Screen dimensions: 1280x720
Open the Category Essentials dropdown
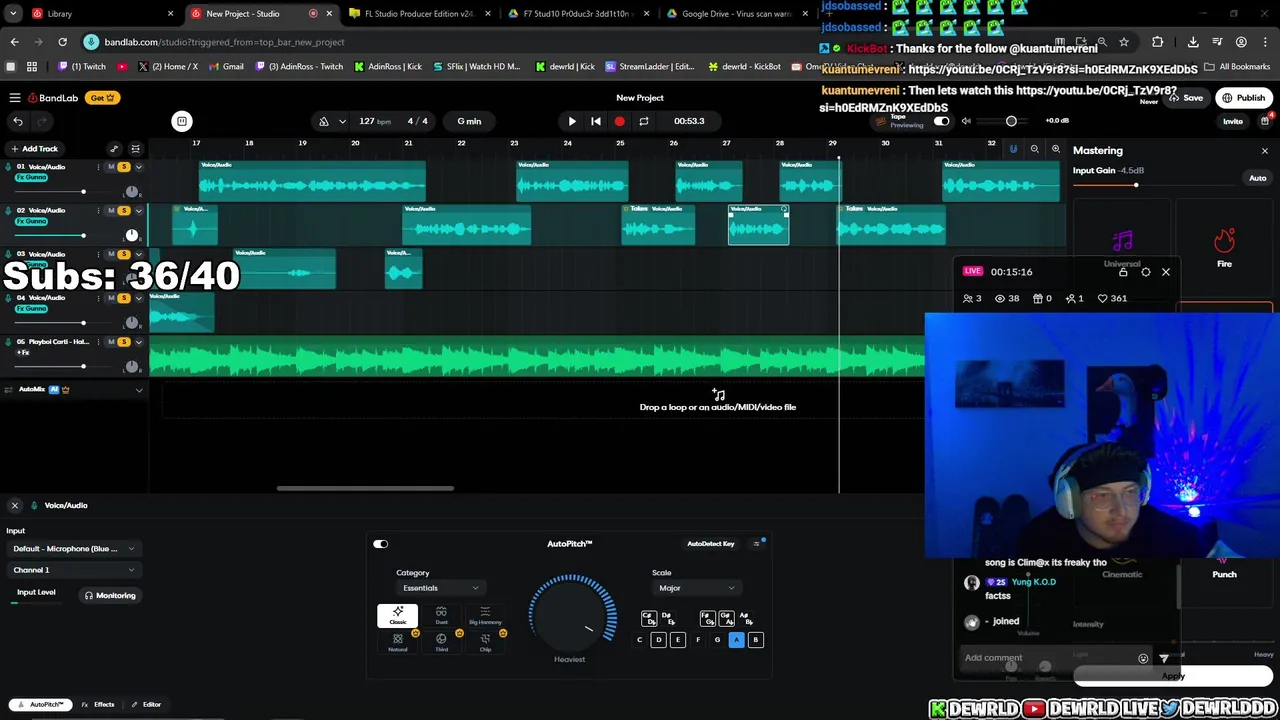[440, 588]
